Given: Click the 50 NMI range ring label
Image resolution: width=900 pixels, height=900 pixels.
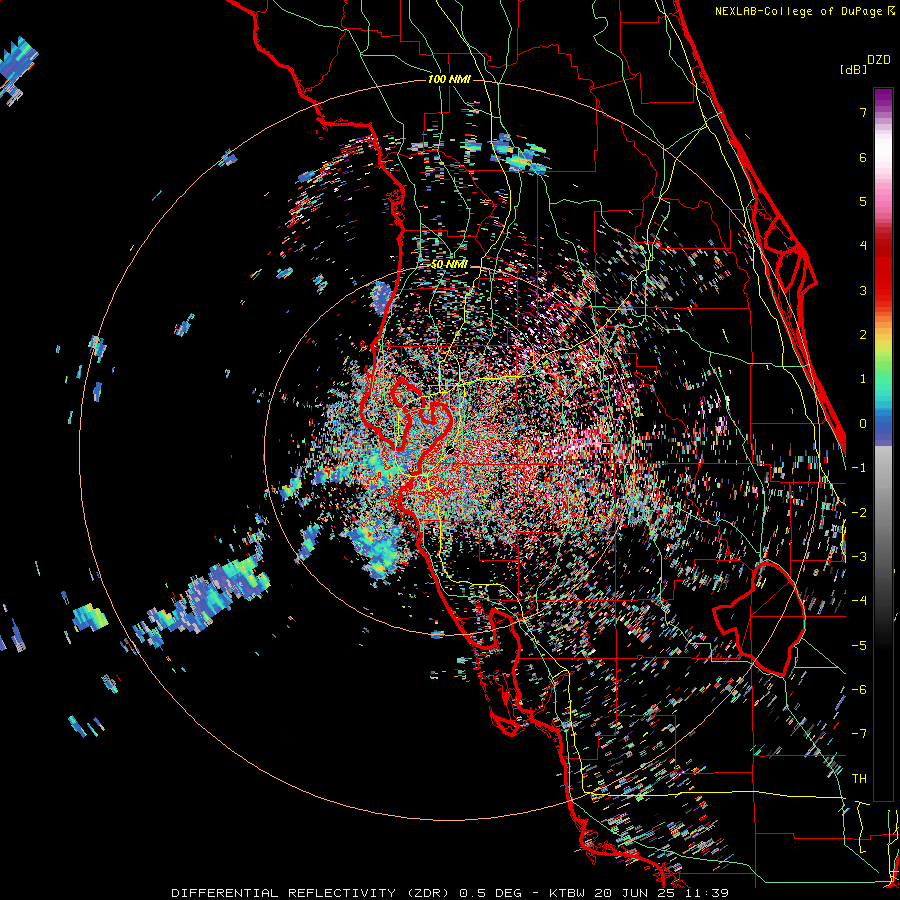Looking at the screenshot, I should click(449, 265).
